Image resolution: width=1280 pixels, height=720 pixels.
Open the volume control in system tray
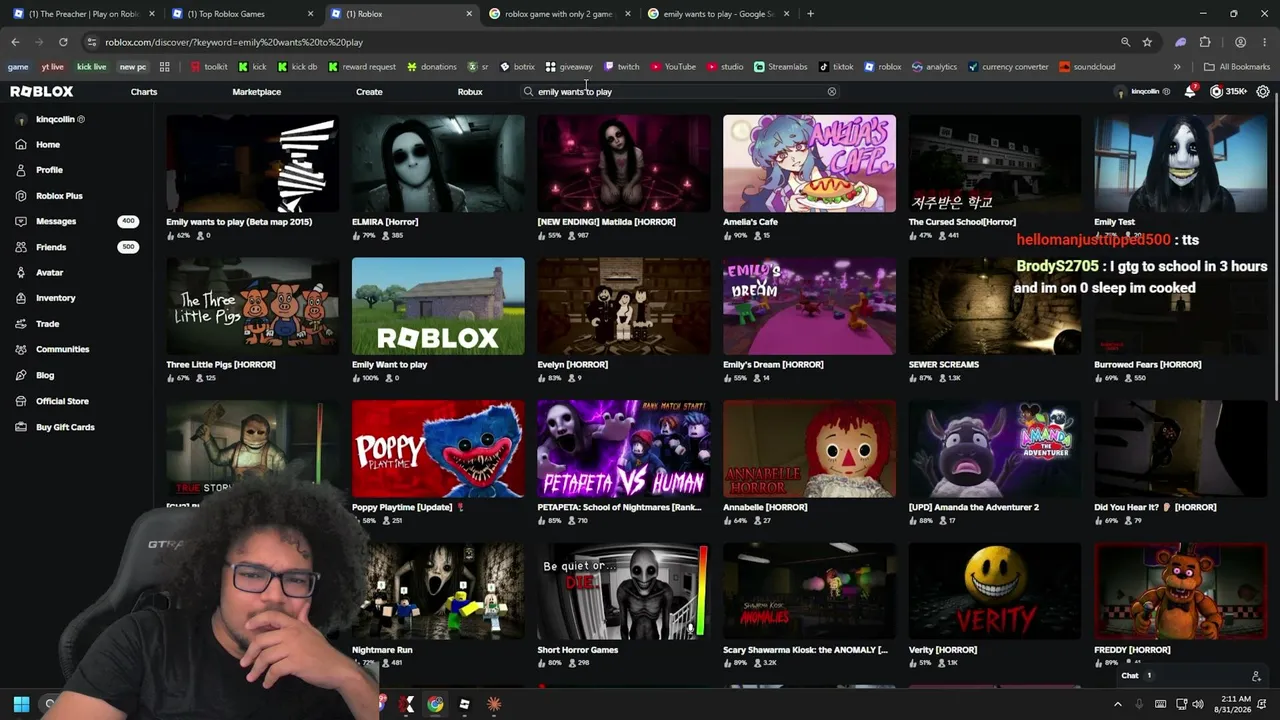click(x=1197, y=704)
